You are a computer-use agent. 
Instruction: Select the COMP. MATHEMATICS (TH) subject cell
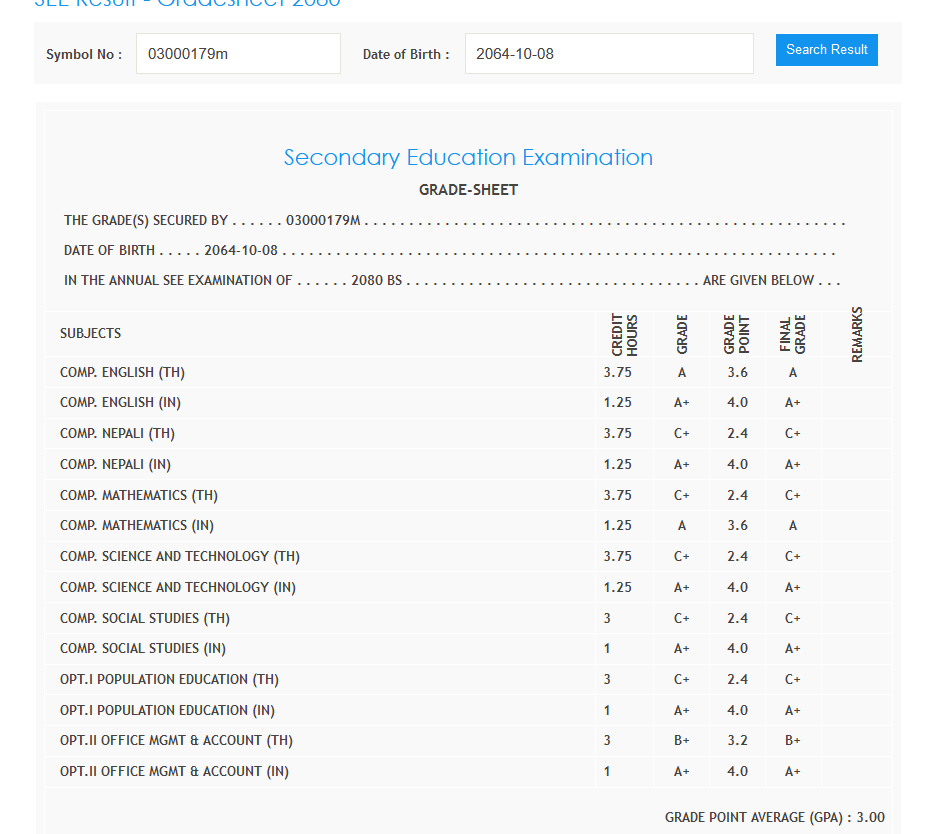[x=139, y=496]
